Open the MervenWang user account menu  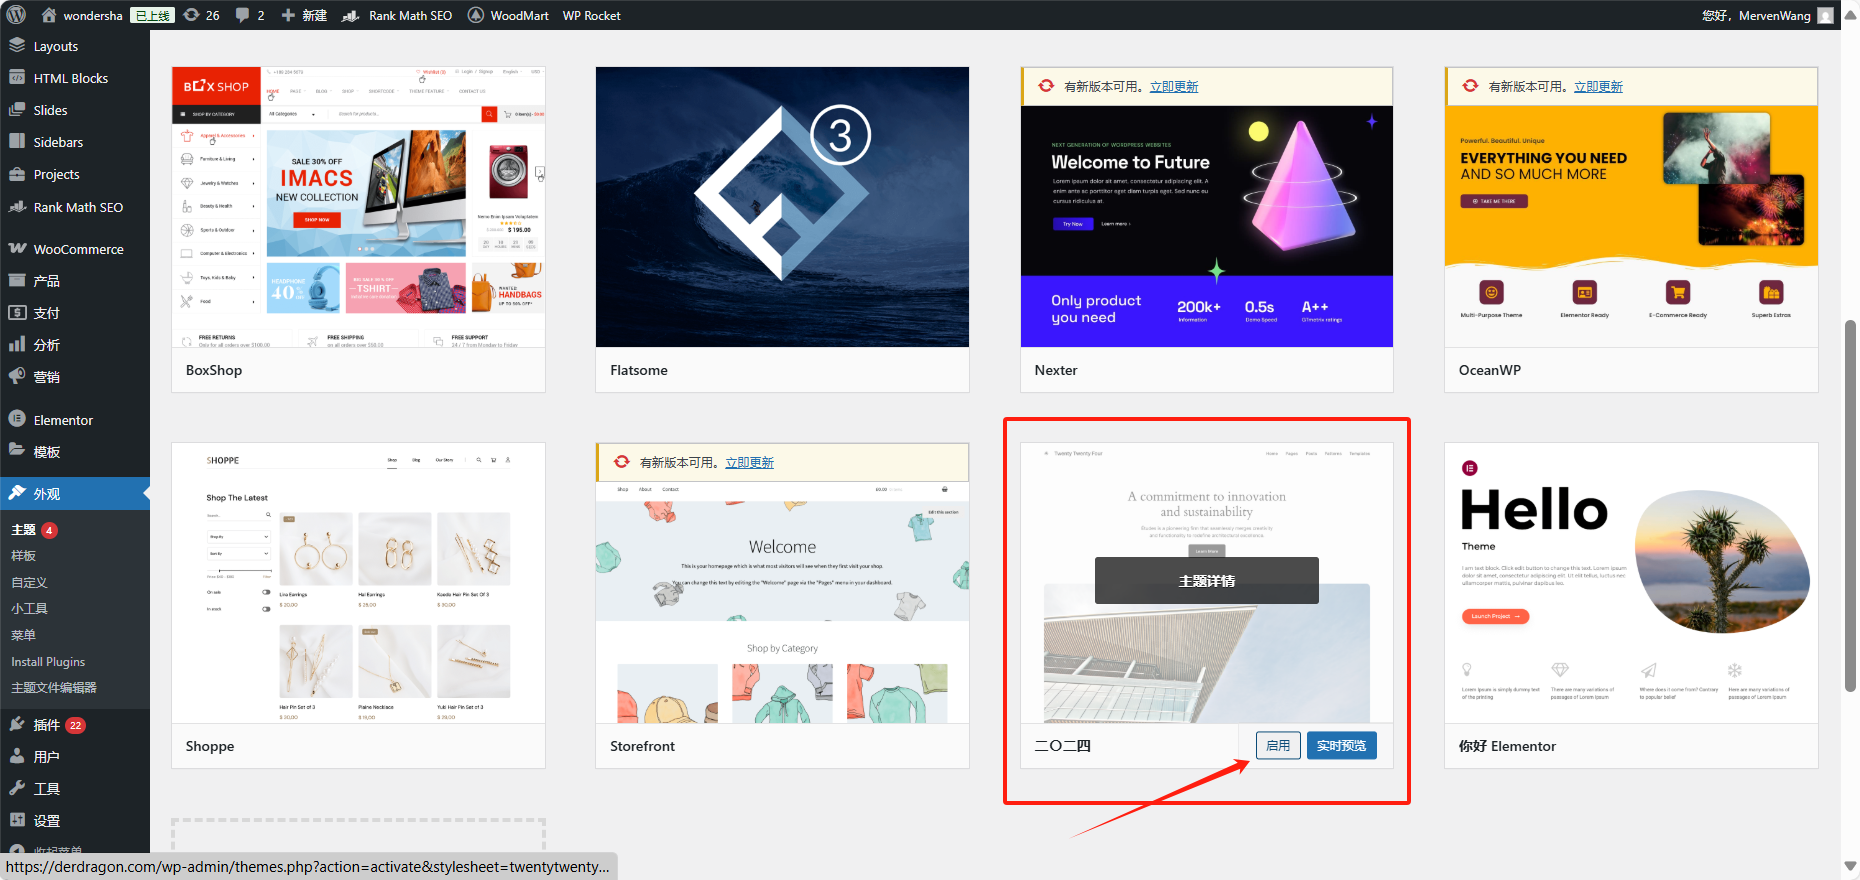tap(1773, 15)
